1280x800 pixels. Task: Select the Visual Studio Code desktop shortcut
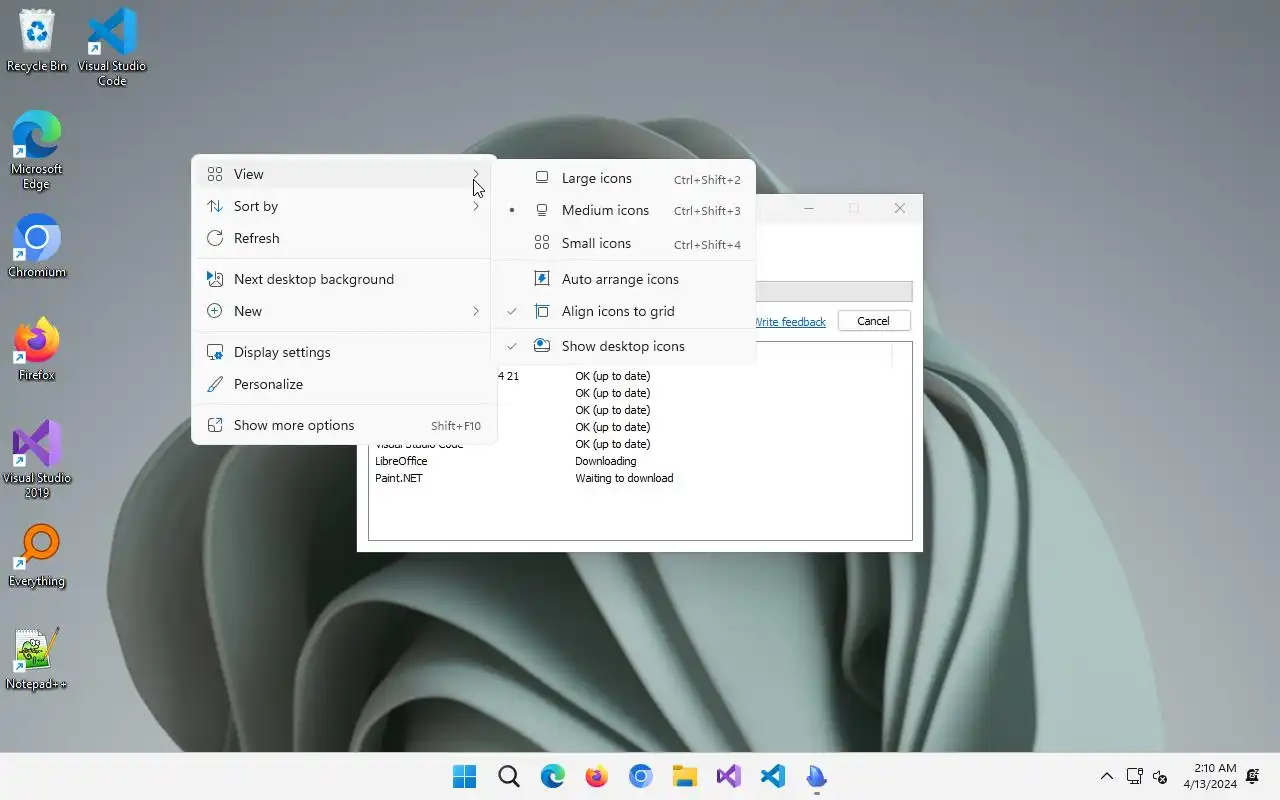(112, 46)
